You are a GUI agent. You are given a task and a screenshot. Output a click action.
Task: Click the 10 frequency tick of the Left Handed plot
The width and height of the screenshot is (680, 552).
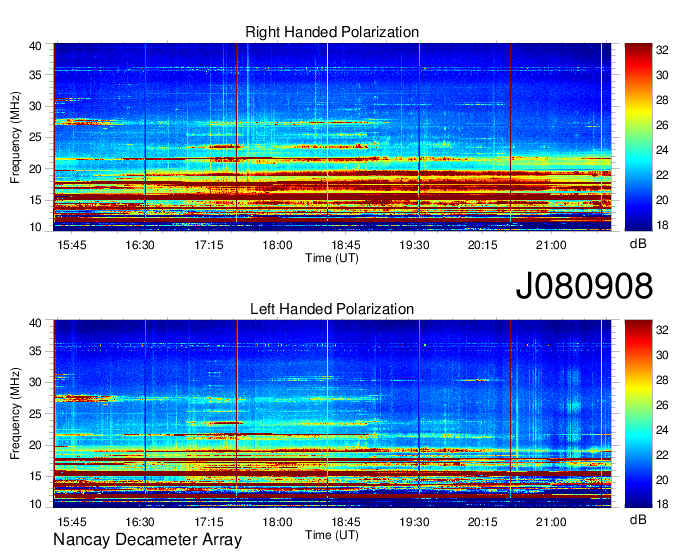[35, 504]
